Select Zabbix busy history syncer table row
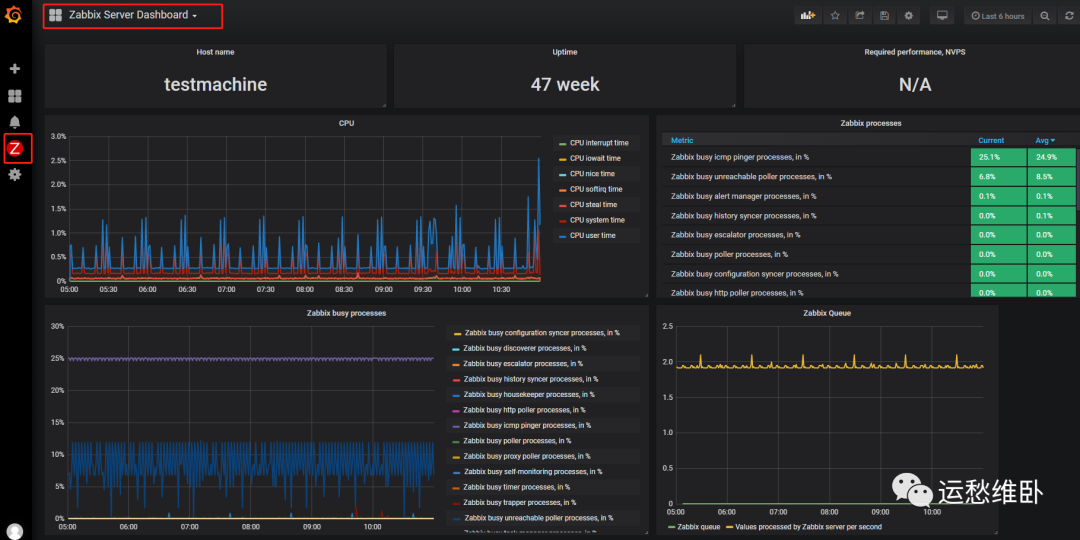The height and width of the screenshot is (540, 1080). (x=869, y=216)
